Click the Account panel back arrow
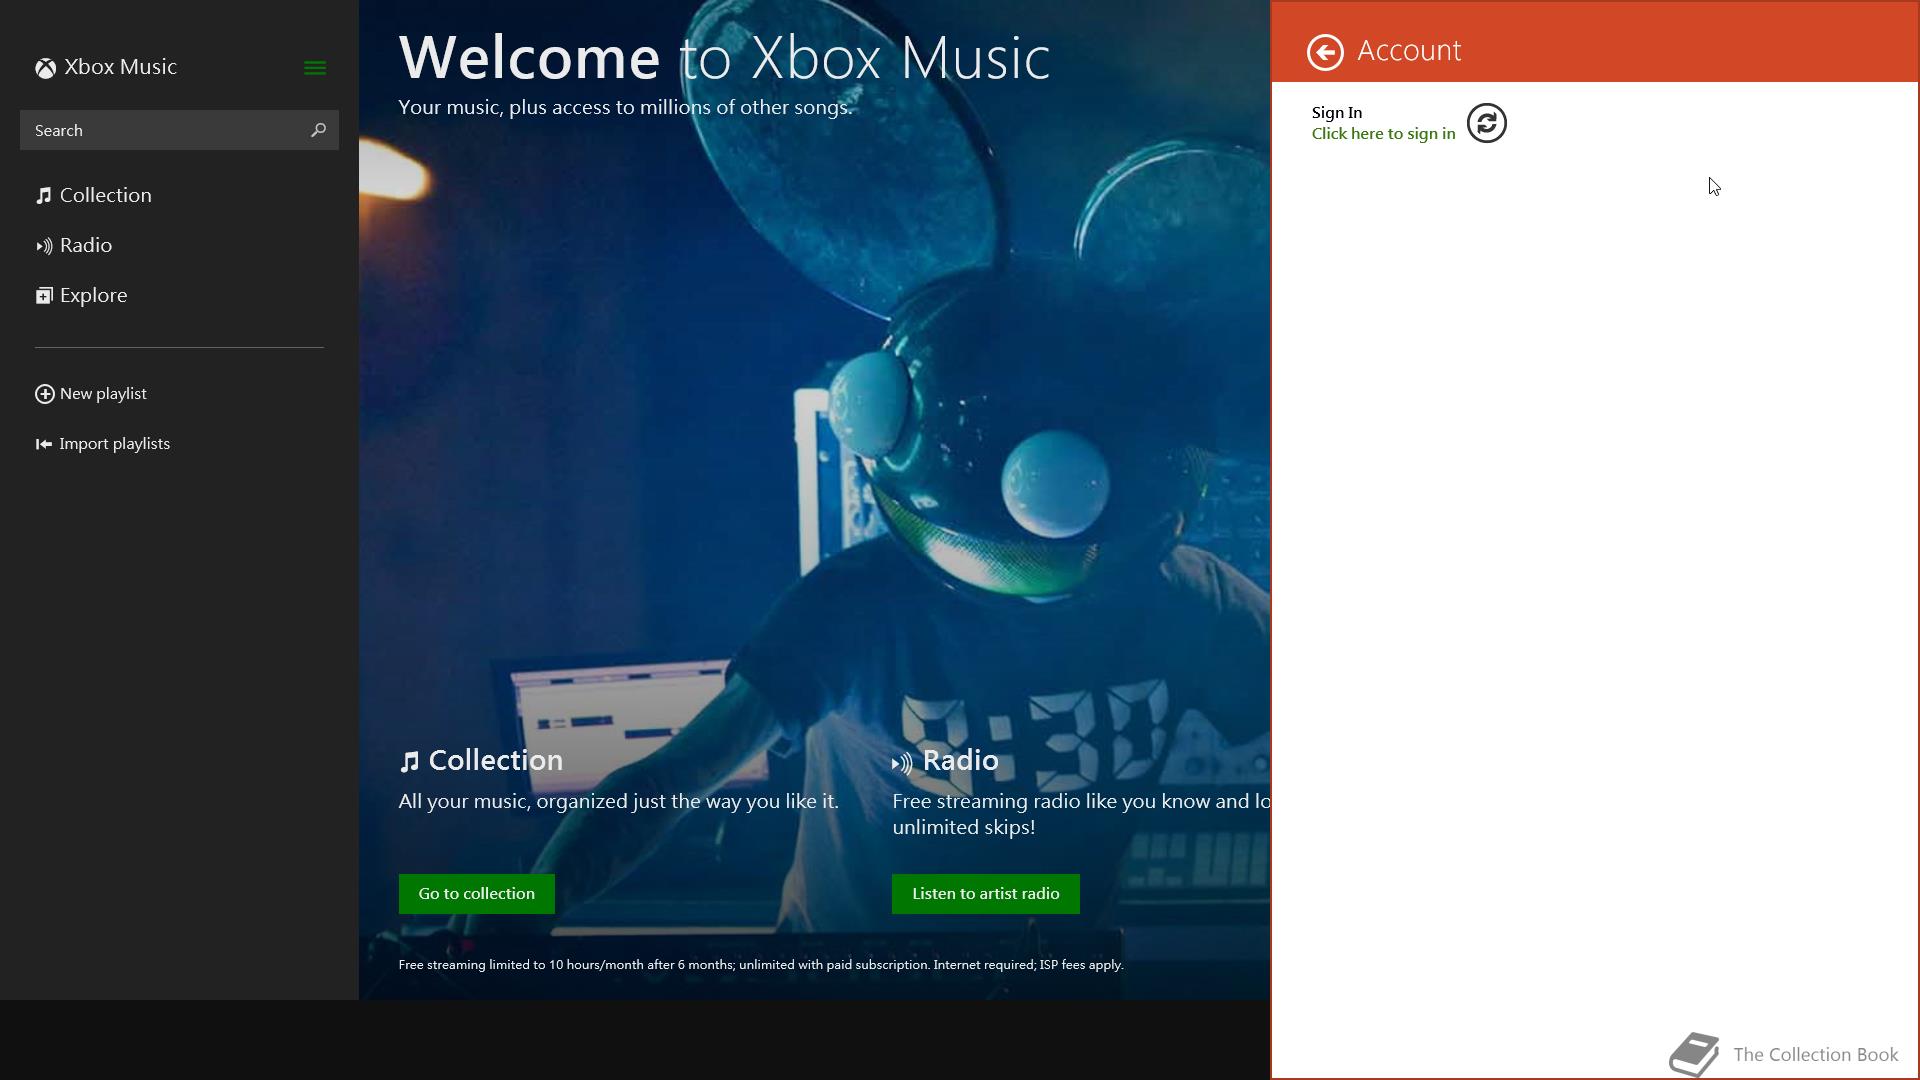This screenshot has height=1080, width=1920. point(1325,52)
